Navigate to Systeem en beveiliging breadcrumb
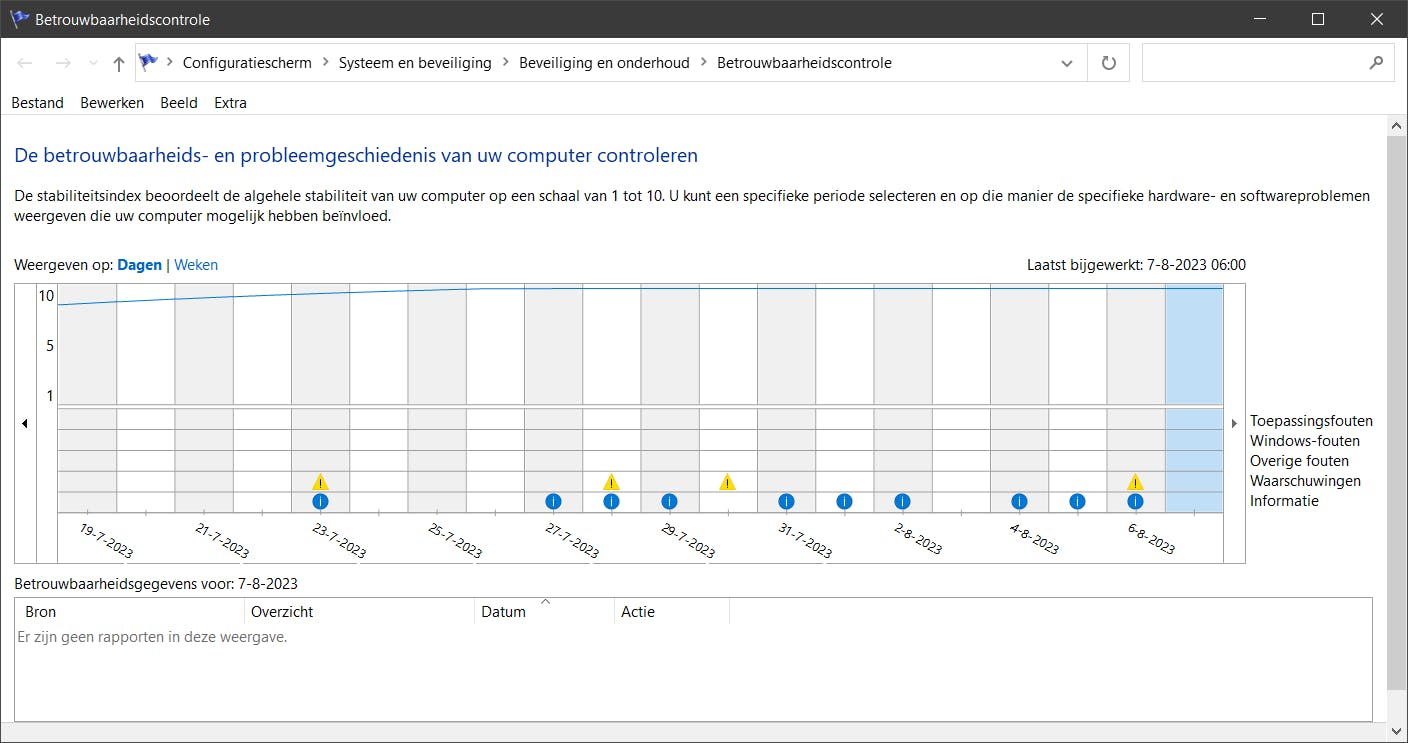 415,63
